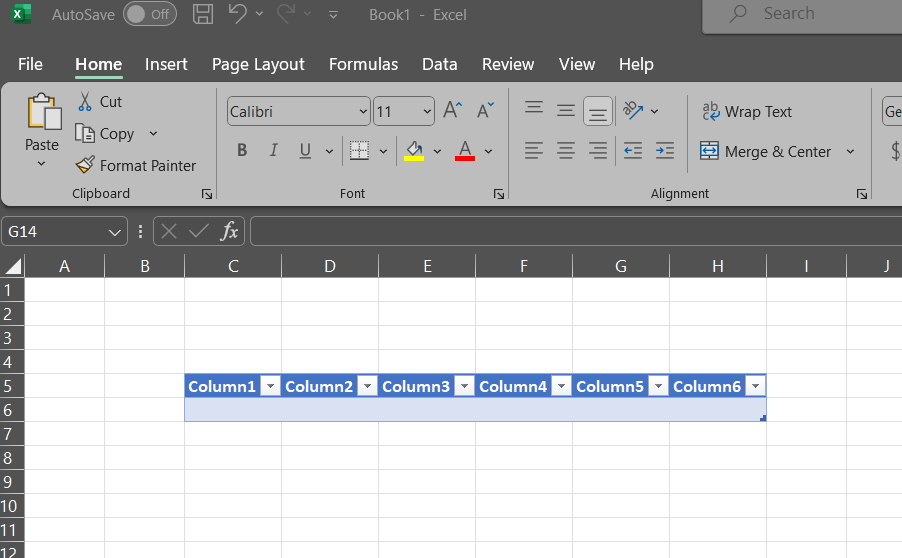Apply the yellow Fill Color

414,151
